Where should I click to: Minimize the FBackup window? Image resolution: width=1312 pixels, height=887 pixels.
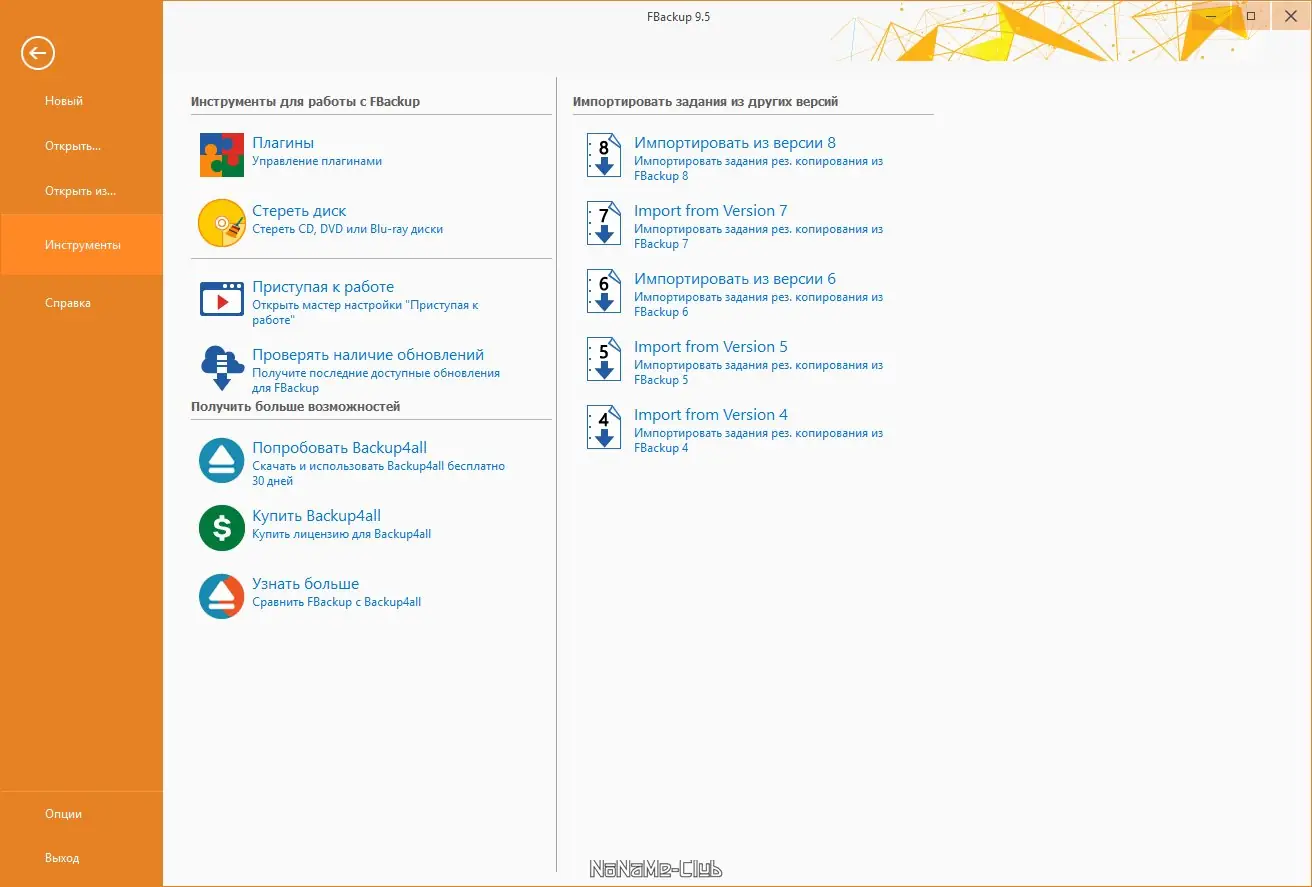click(x=1212, y=16)
